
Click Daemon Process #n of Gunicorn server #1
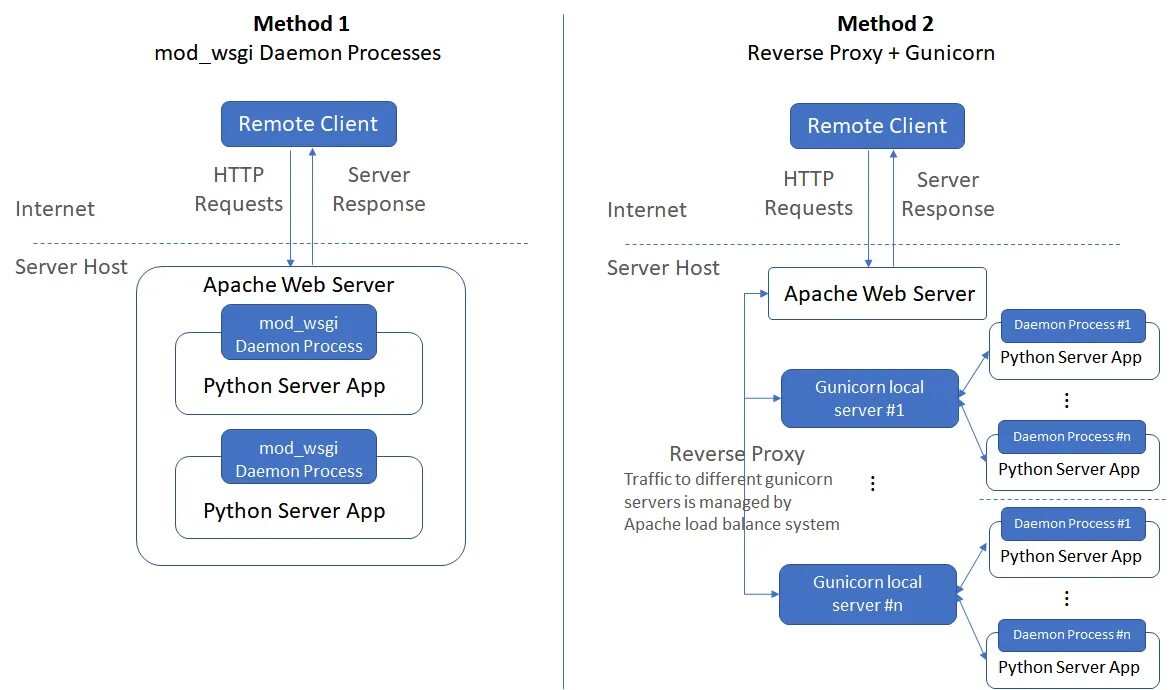pyautogui.click(x=1072, y=437)
